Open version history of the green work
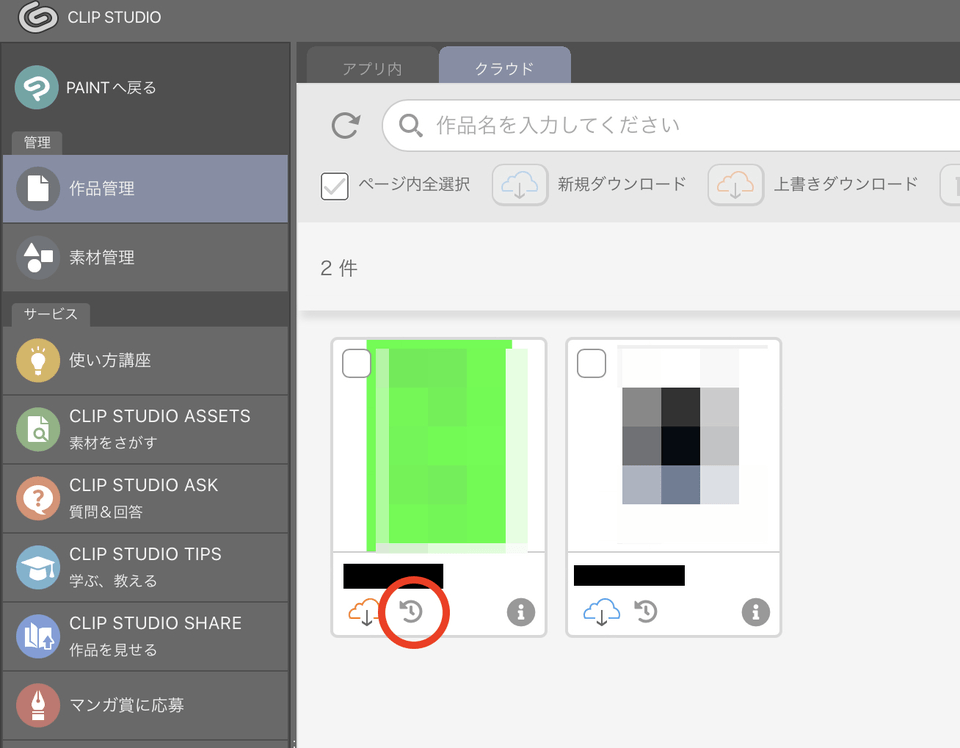This screenshot has height=748, width=960. pos(411,611)
